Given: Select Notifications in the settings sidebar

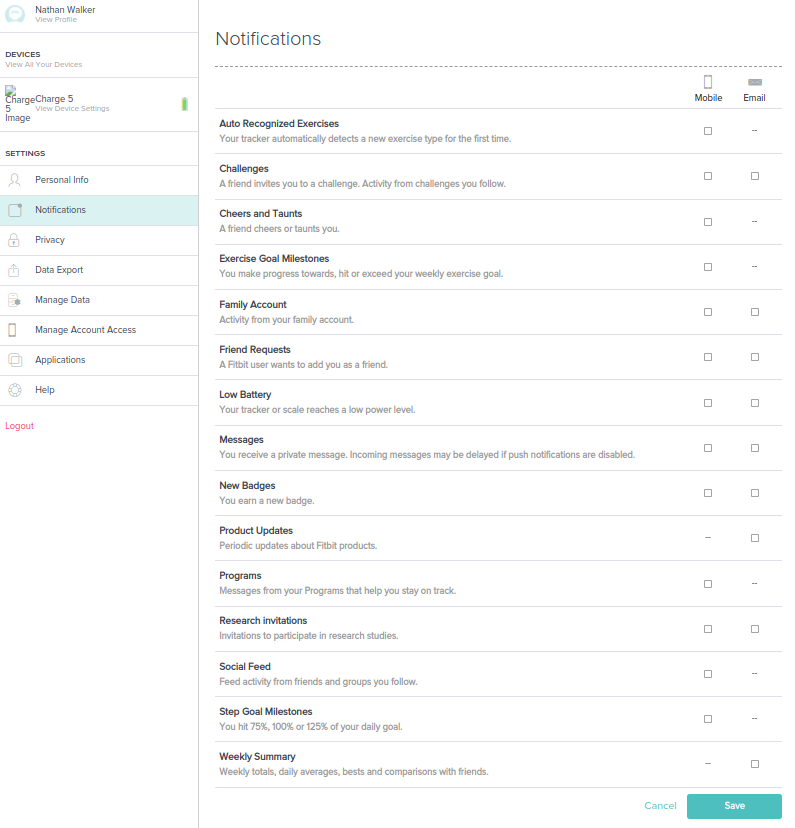Looking at the screenshot, I should (99, 210).
